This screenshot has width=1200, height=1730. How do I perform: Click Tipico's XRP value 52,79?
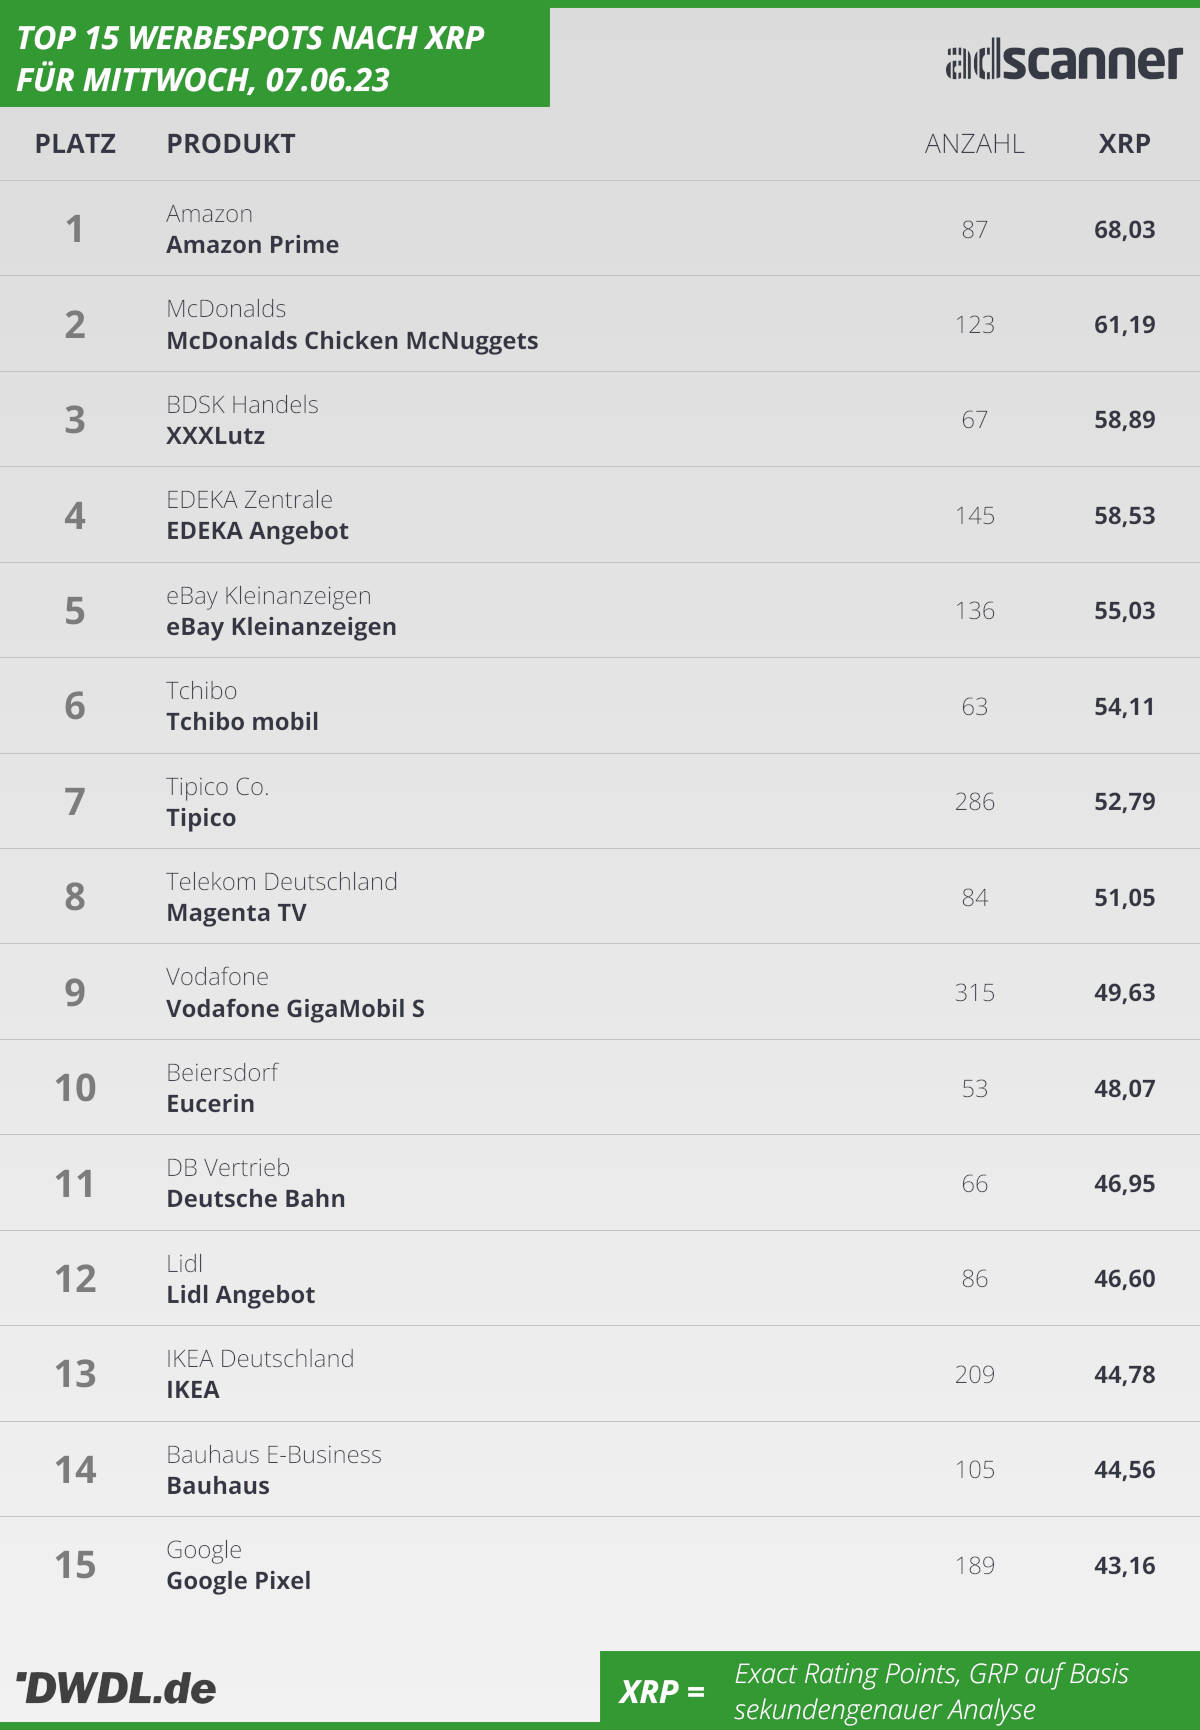click(1124, 802)
